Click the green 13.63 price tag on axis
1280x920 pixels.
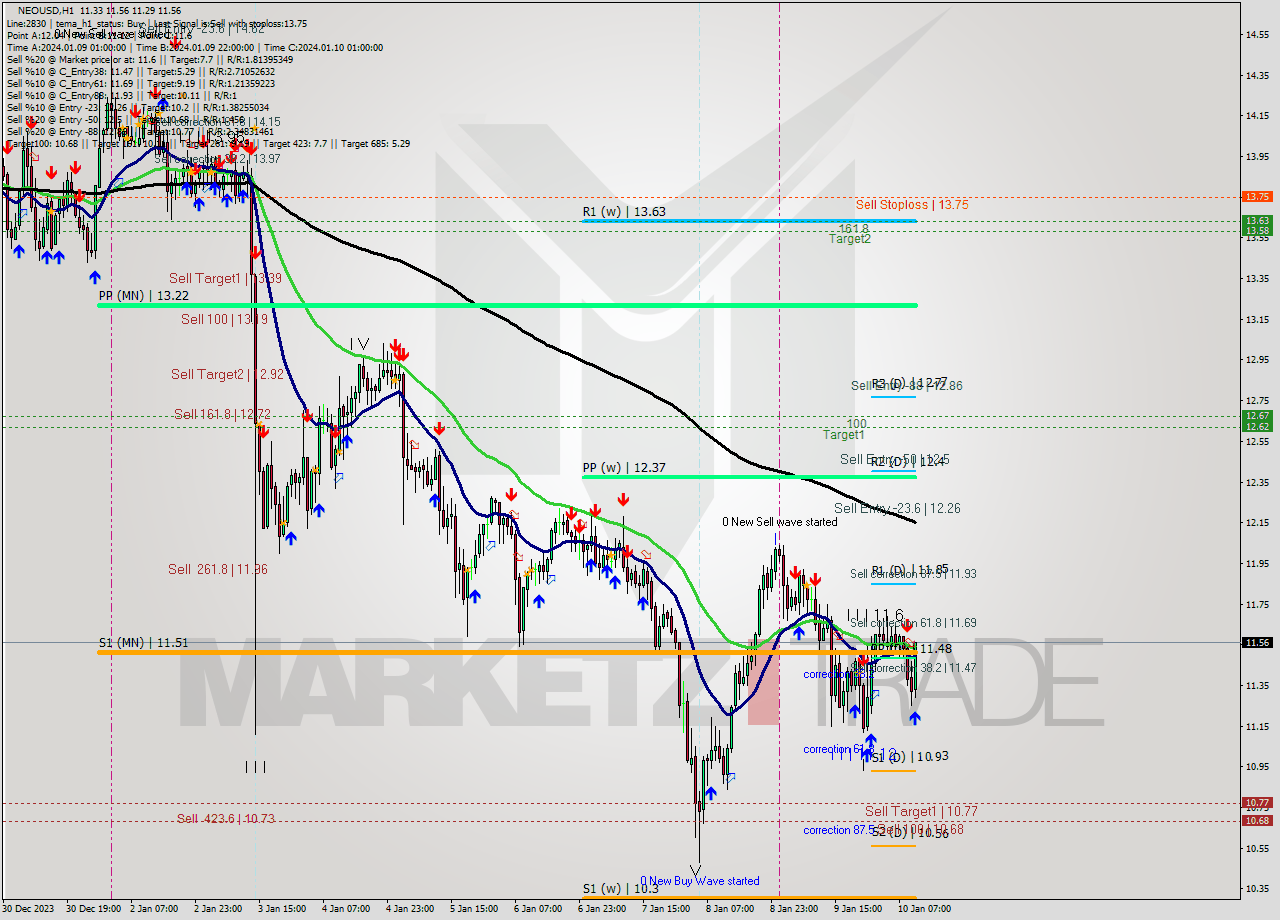click(1256, 220)
